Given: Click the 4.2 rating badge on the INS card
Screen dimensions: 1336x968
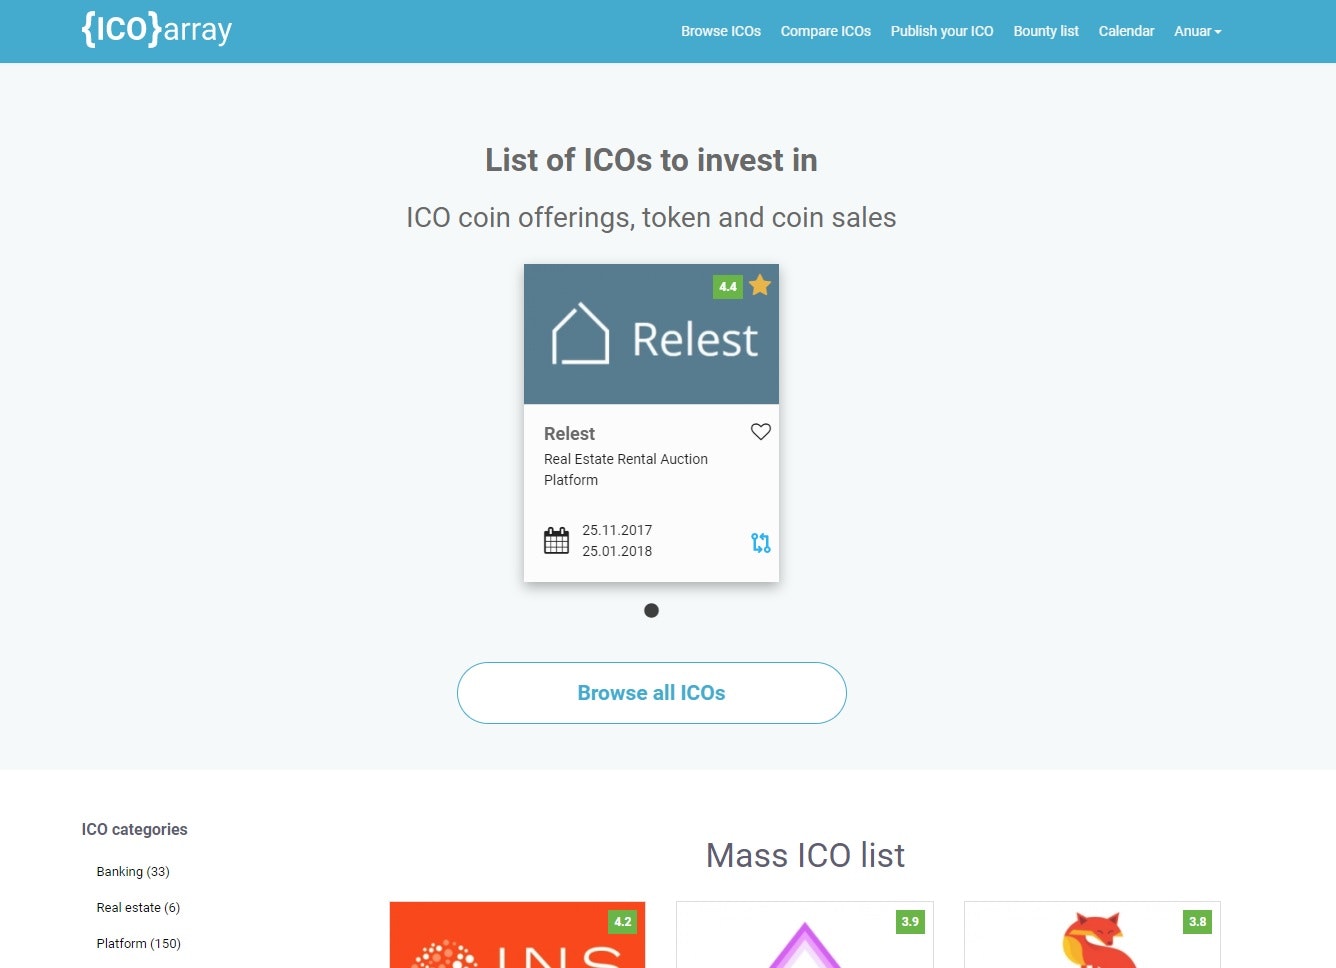Looking at the screenshot, I should (x=622, y=922).
